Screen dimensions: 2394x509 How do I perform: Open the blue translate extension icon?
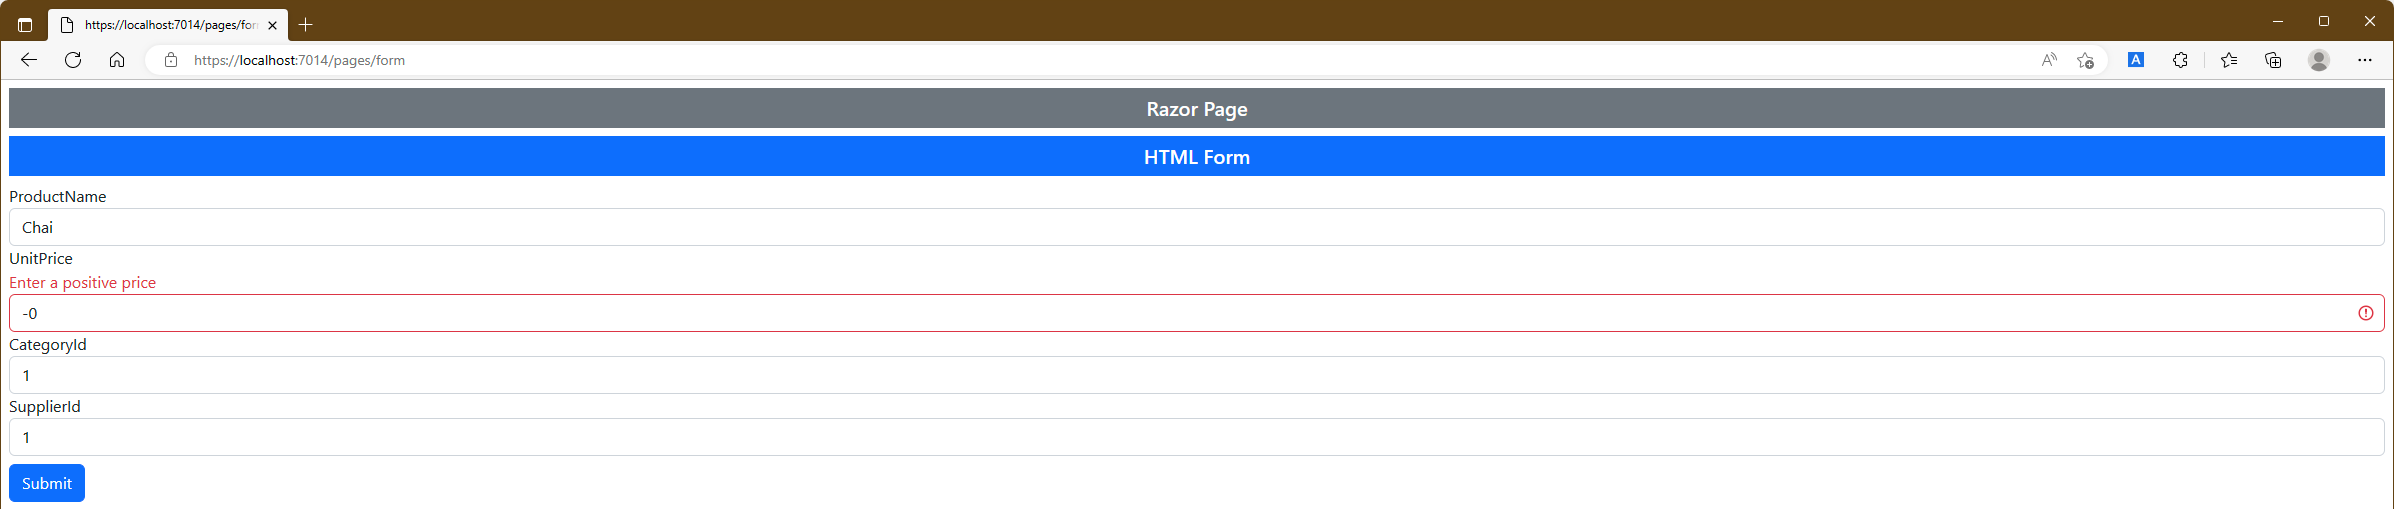(2136, 60)
